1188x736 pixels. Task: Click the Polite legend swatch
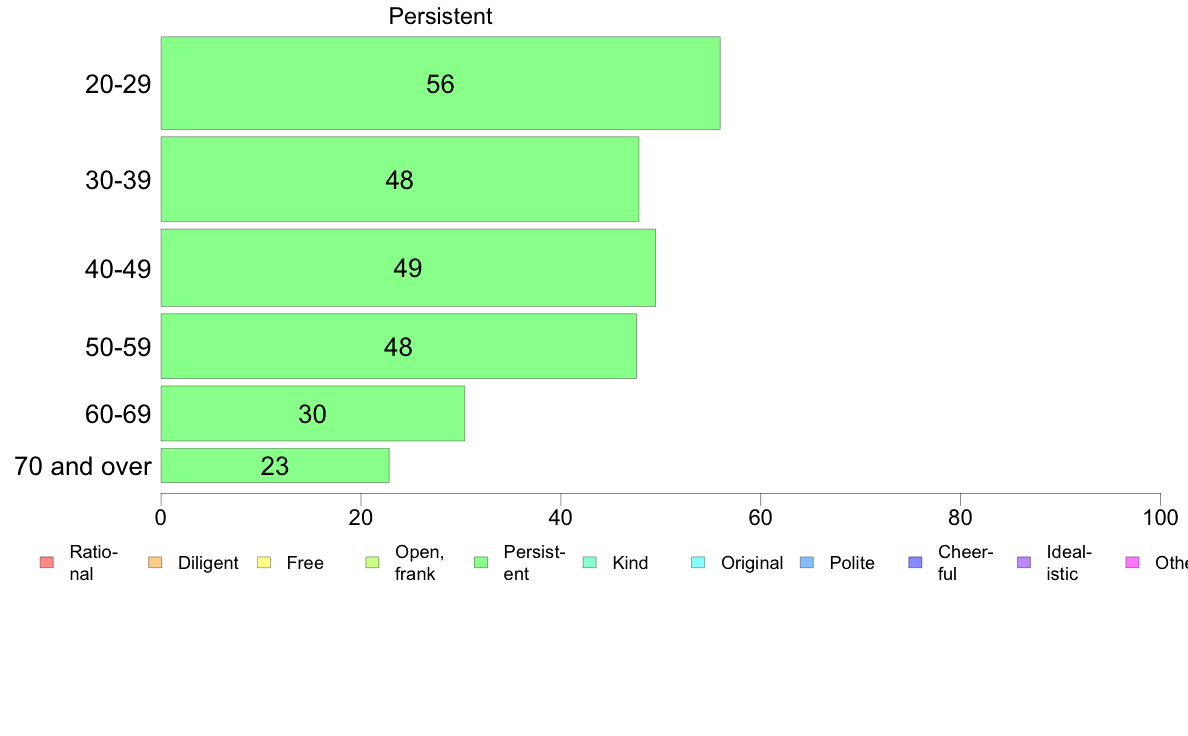[x=807, y=562]
